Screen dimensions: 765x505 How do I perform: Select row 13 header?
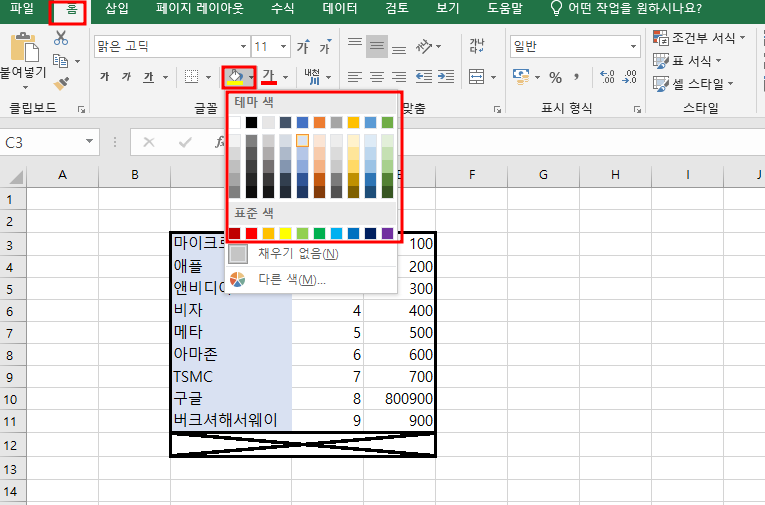point(13,469)
